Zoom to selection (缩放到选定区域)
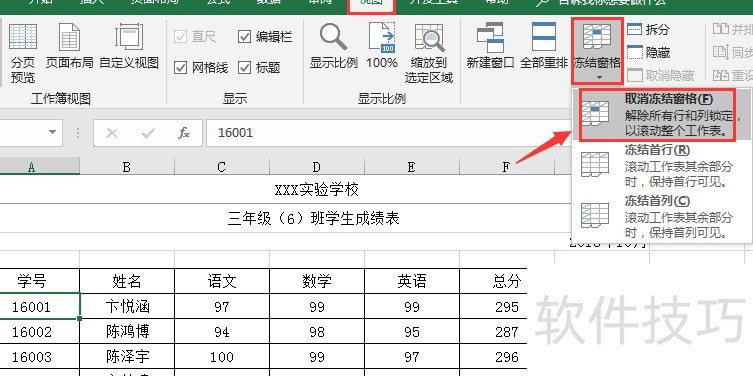 click(x=429, y=53)
